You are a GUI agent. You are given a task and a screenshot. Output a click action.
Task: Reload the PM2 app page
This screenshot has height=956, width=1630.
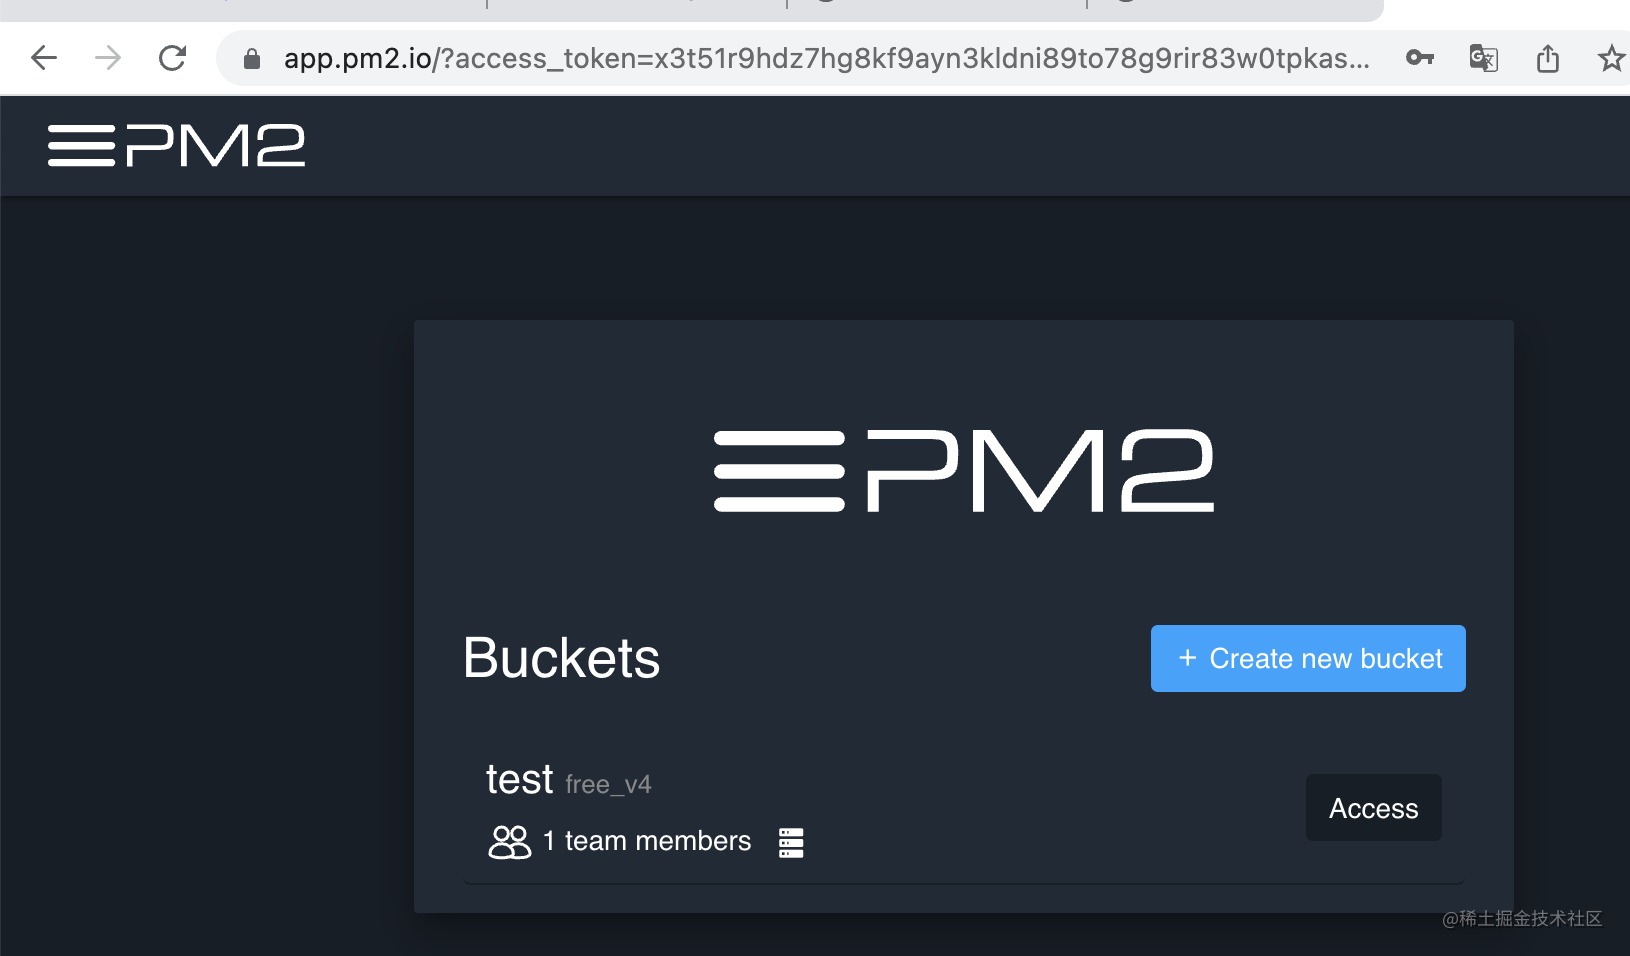click(x=172, y=58)
